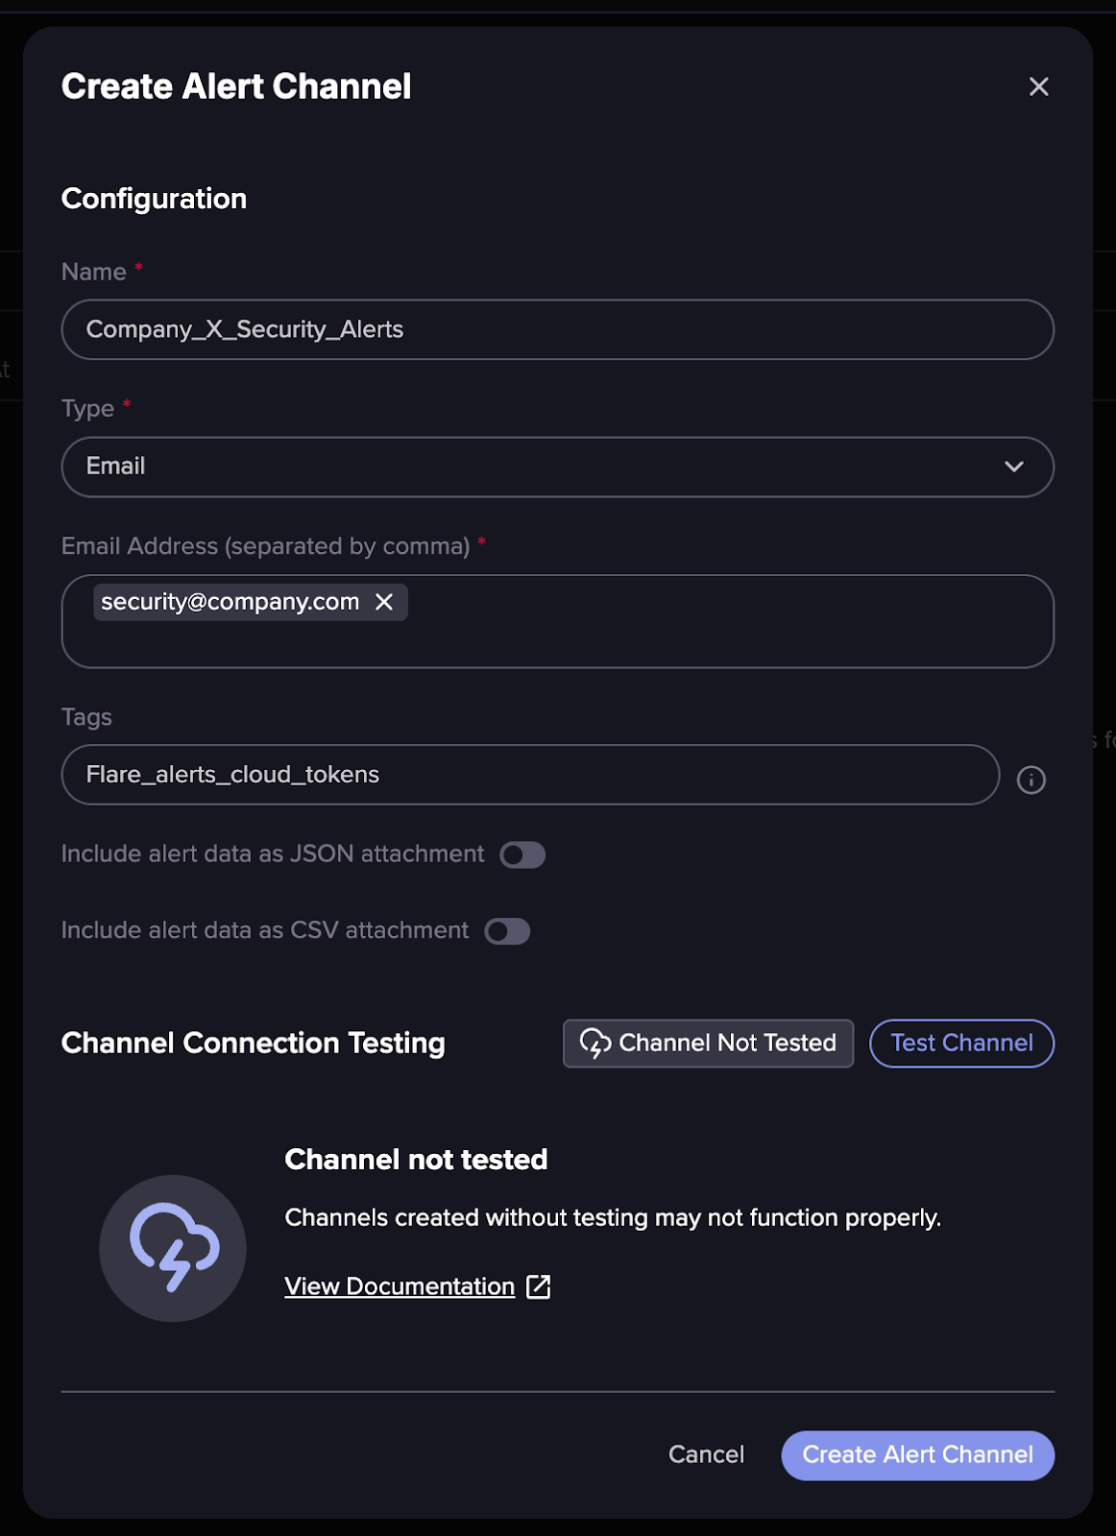Open the Type dropdown showing Email
The image size is (1116, 1536).
click(x=540, y=467)
